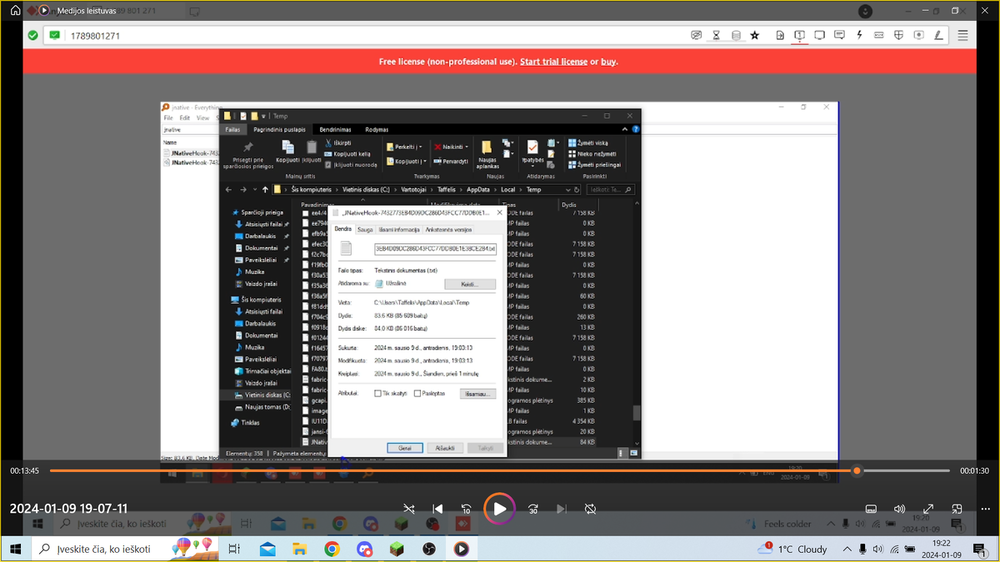This screenshot has height=562, width=1000.
Task: Skip back 10 seconds
Action: pyautogui.click(x=466, y=509)
